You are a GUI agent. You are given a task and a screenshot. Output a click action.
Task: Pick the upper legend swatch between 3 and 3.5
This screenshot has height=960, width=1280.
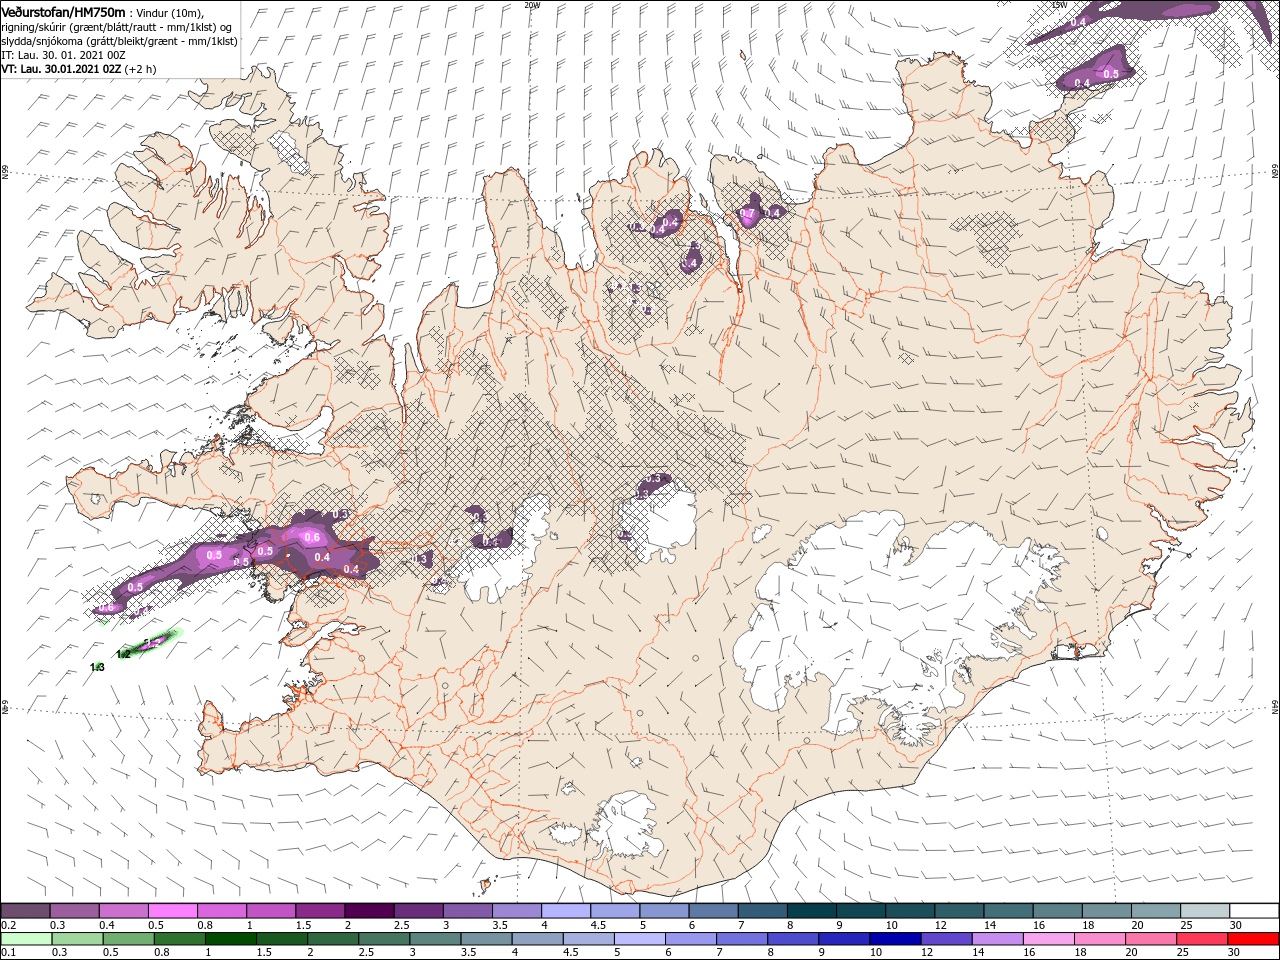pyautogui.click(x=468, y=911)
